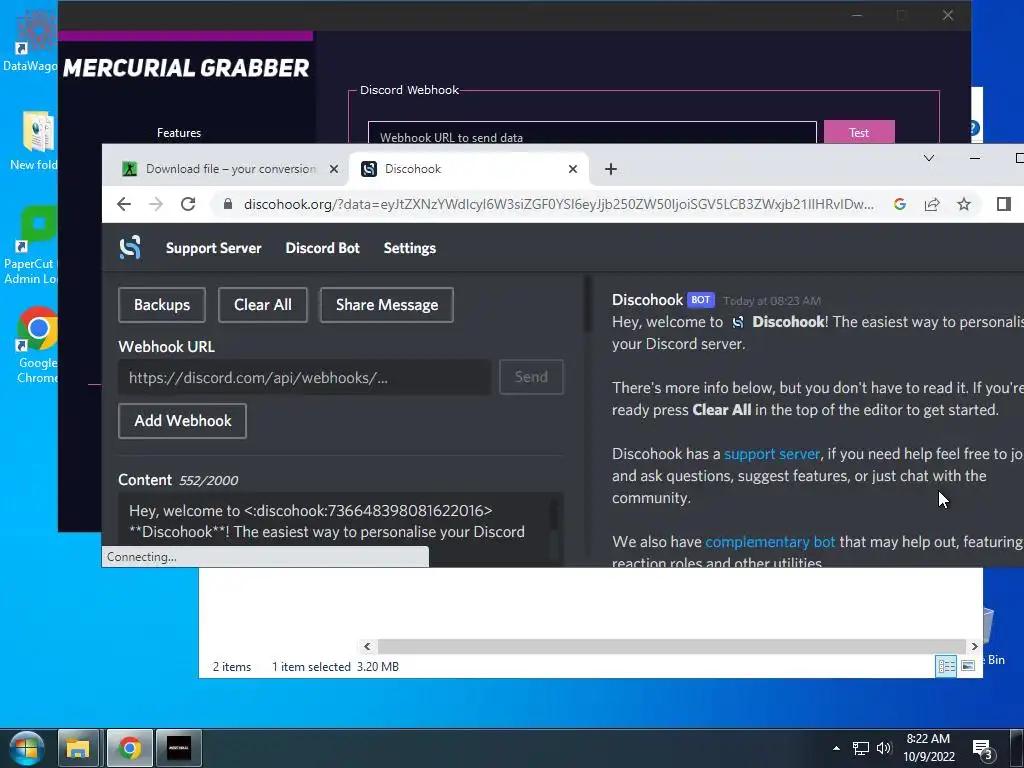
Task: Click Chrome icon in taskbar
Action: (129, 748)
